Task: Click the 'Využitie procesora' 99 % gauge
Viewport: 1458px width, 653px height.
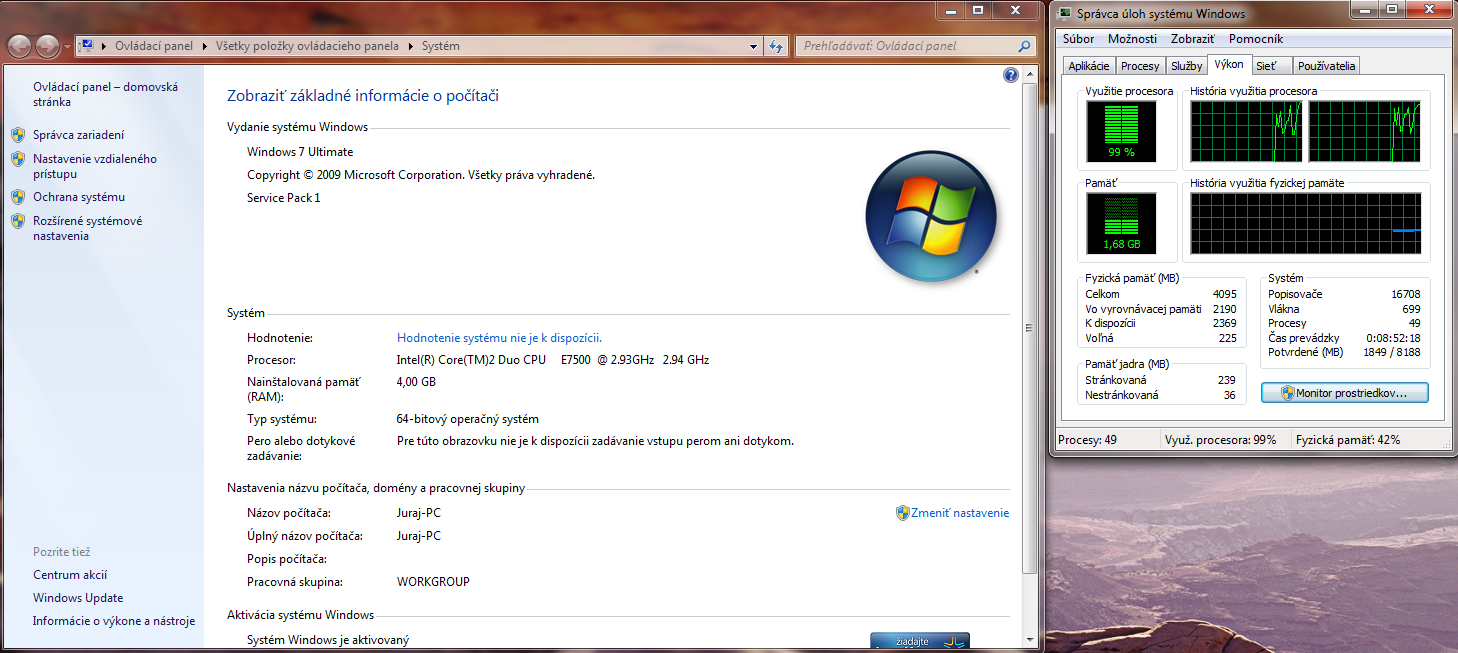Action: coord(1121,132)
